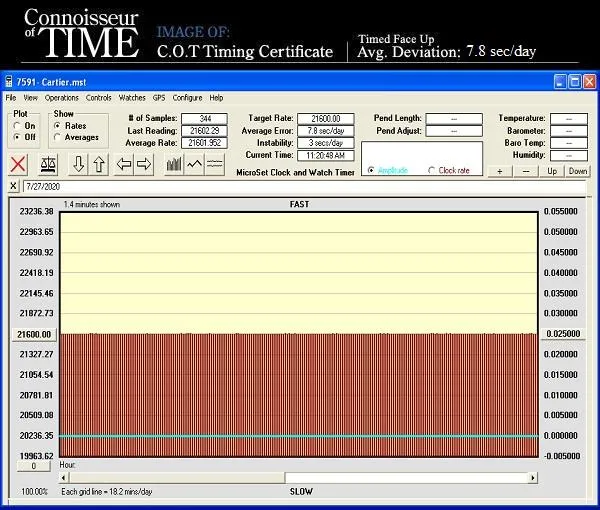Open the Help menu
The height and width of the screenshot is (510, 600).
216,98
